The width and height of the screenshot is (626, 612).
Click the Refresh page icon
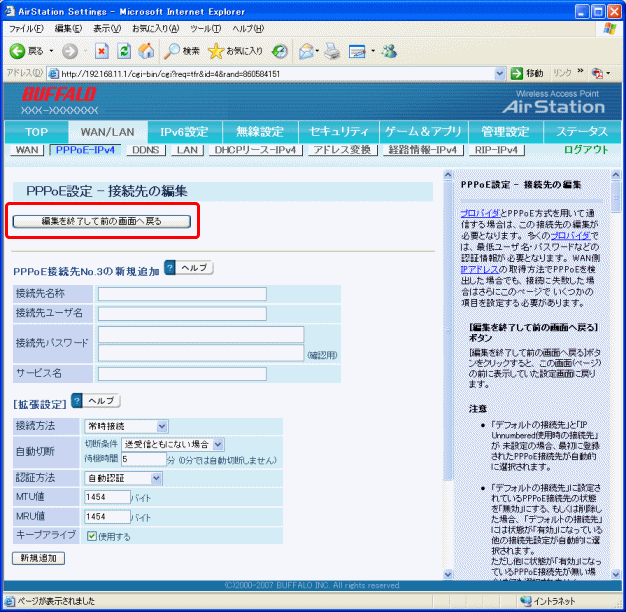[124, 50]
